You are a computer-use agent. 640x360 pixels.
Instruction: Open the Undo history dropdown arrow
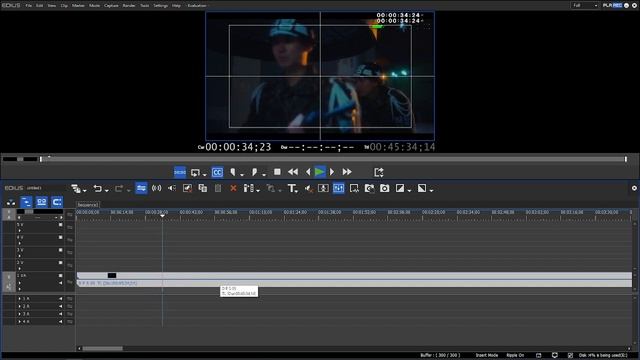pos(107,190)
